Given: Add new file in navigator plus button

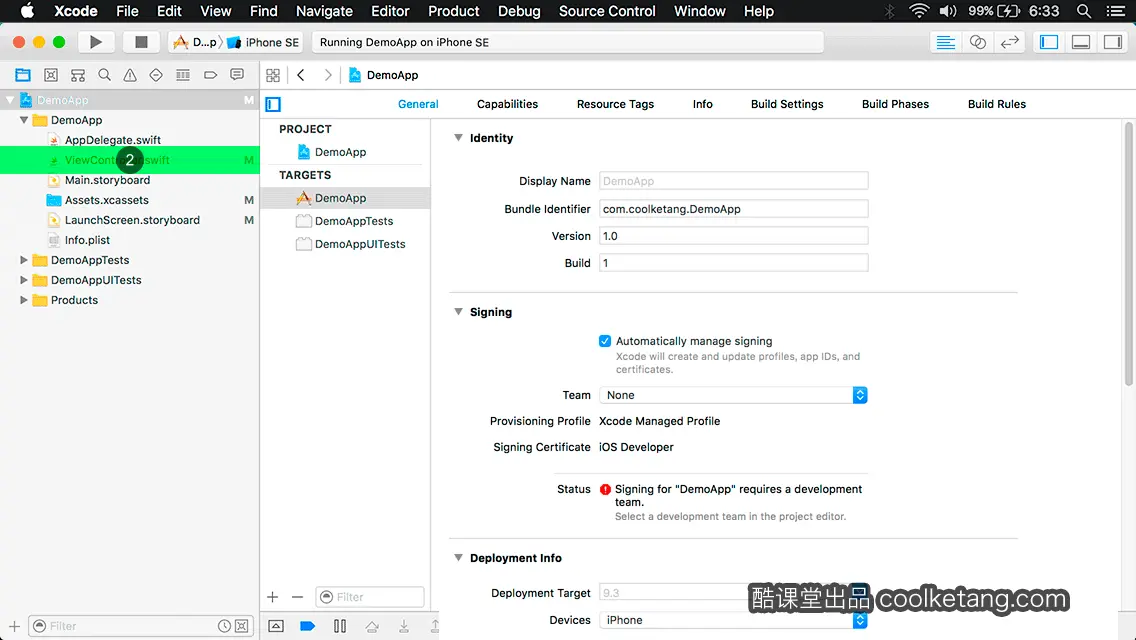Looking at the screenshot, I should pyautogui.click(x=14, y=626).
